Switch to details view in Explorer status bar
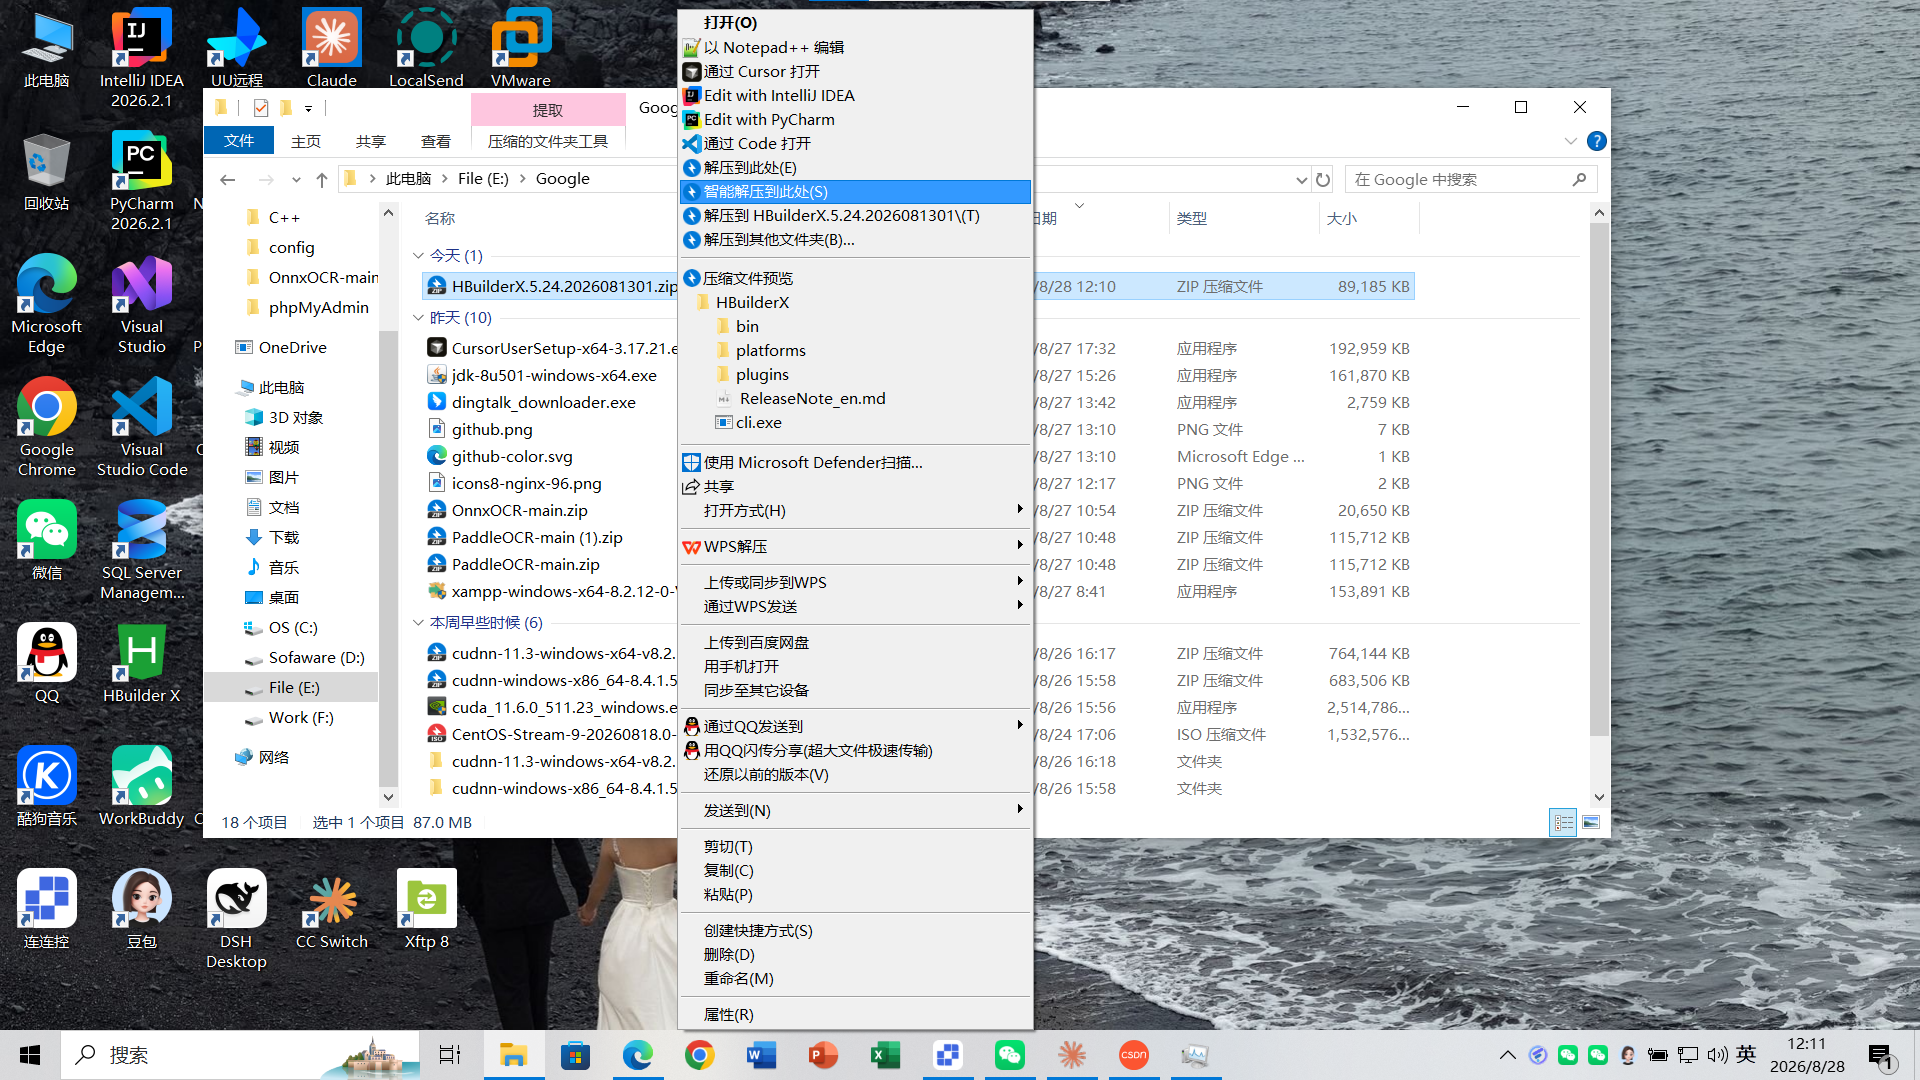This screenshot has height=1080, width=1920. coord(1563,822)
